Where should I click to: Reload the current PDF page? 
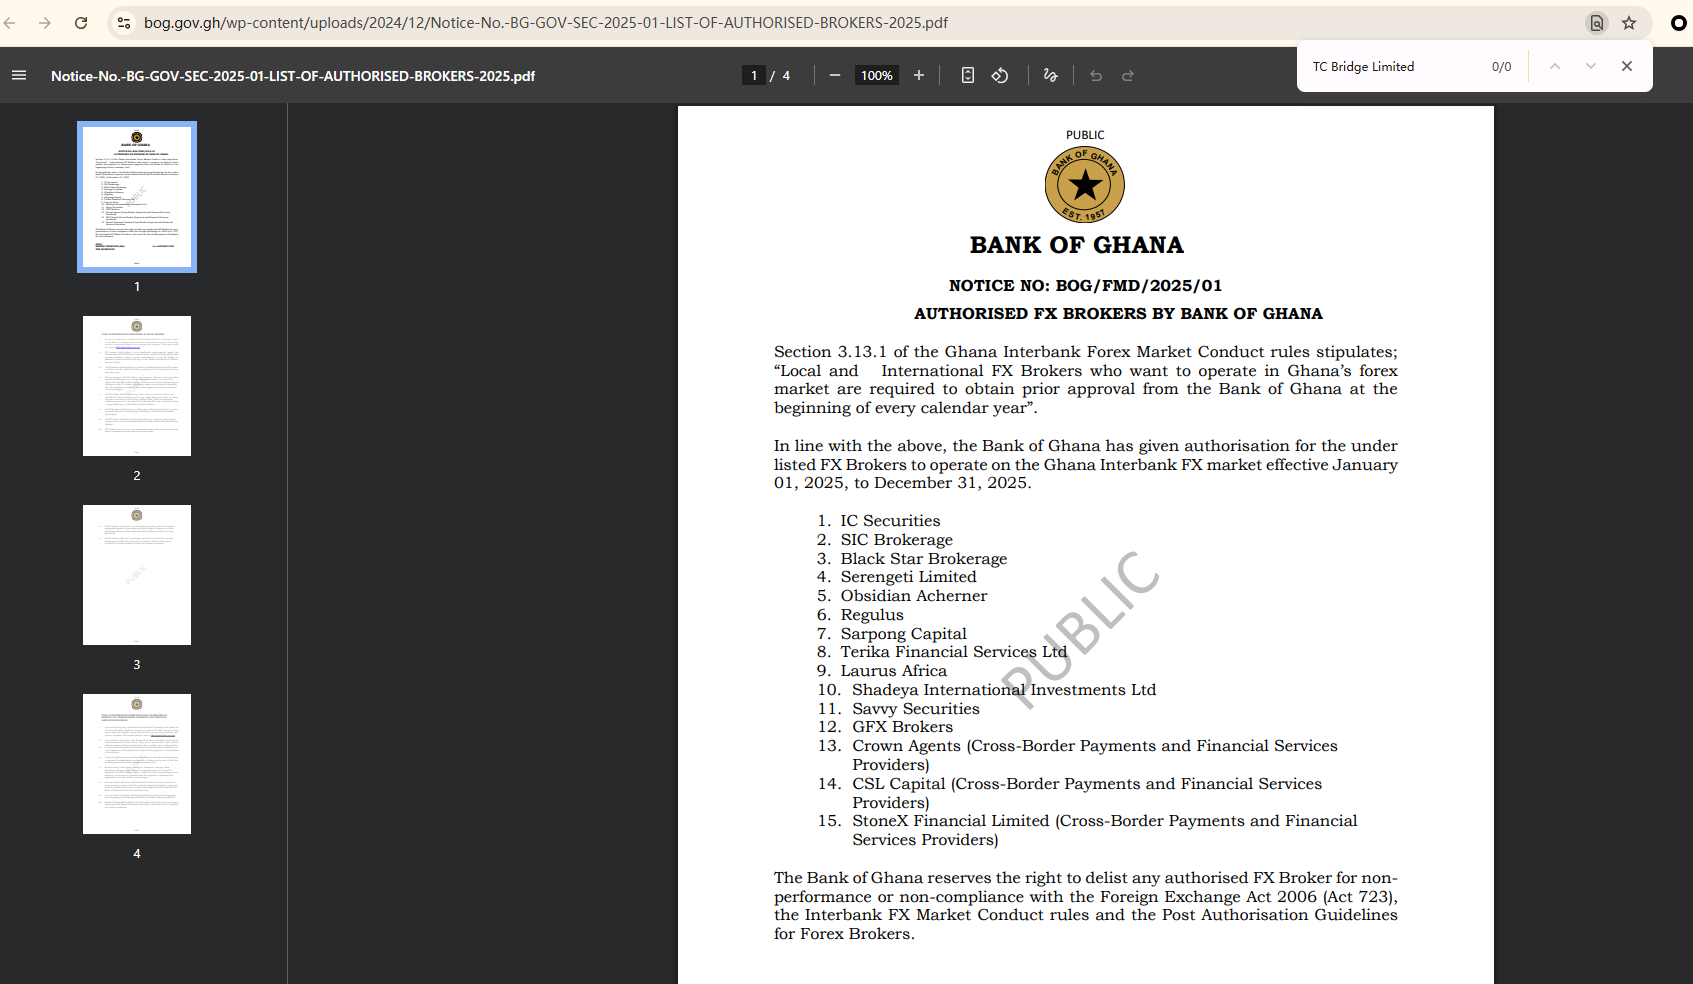click(x=81, y=23)
